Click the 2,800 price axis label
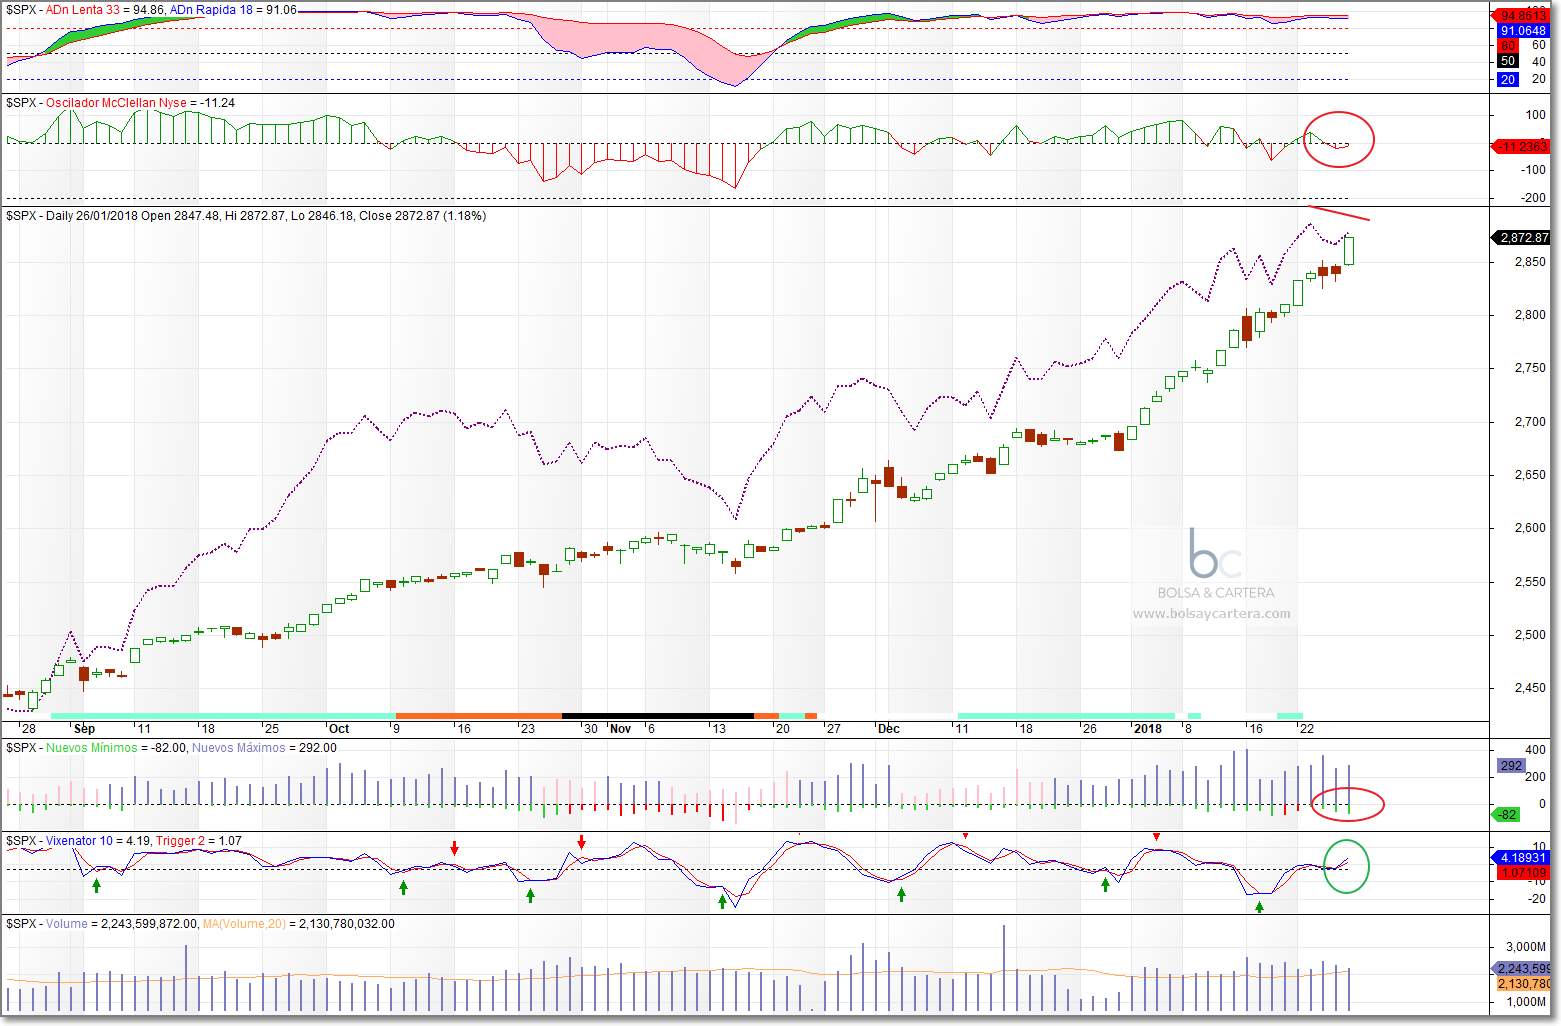This screenshot has height=1026, width=1561. point(1530,315)
